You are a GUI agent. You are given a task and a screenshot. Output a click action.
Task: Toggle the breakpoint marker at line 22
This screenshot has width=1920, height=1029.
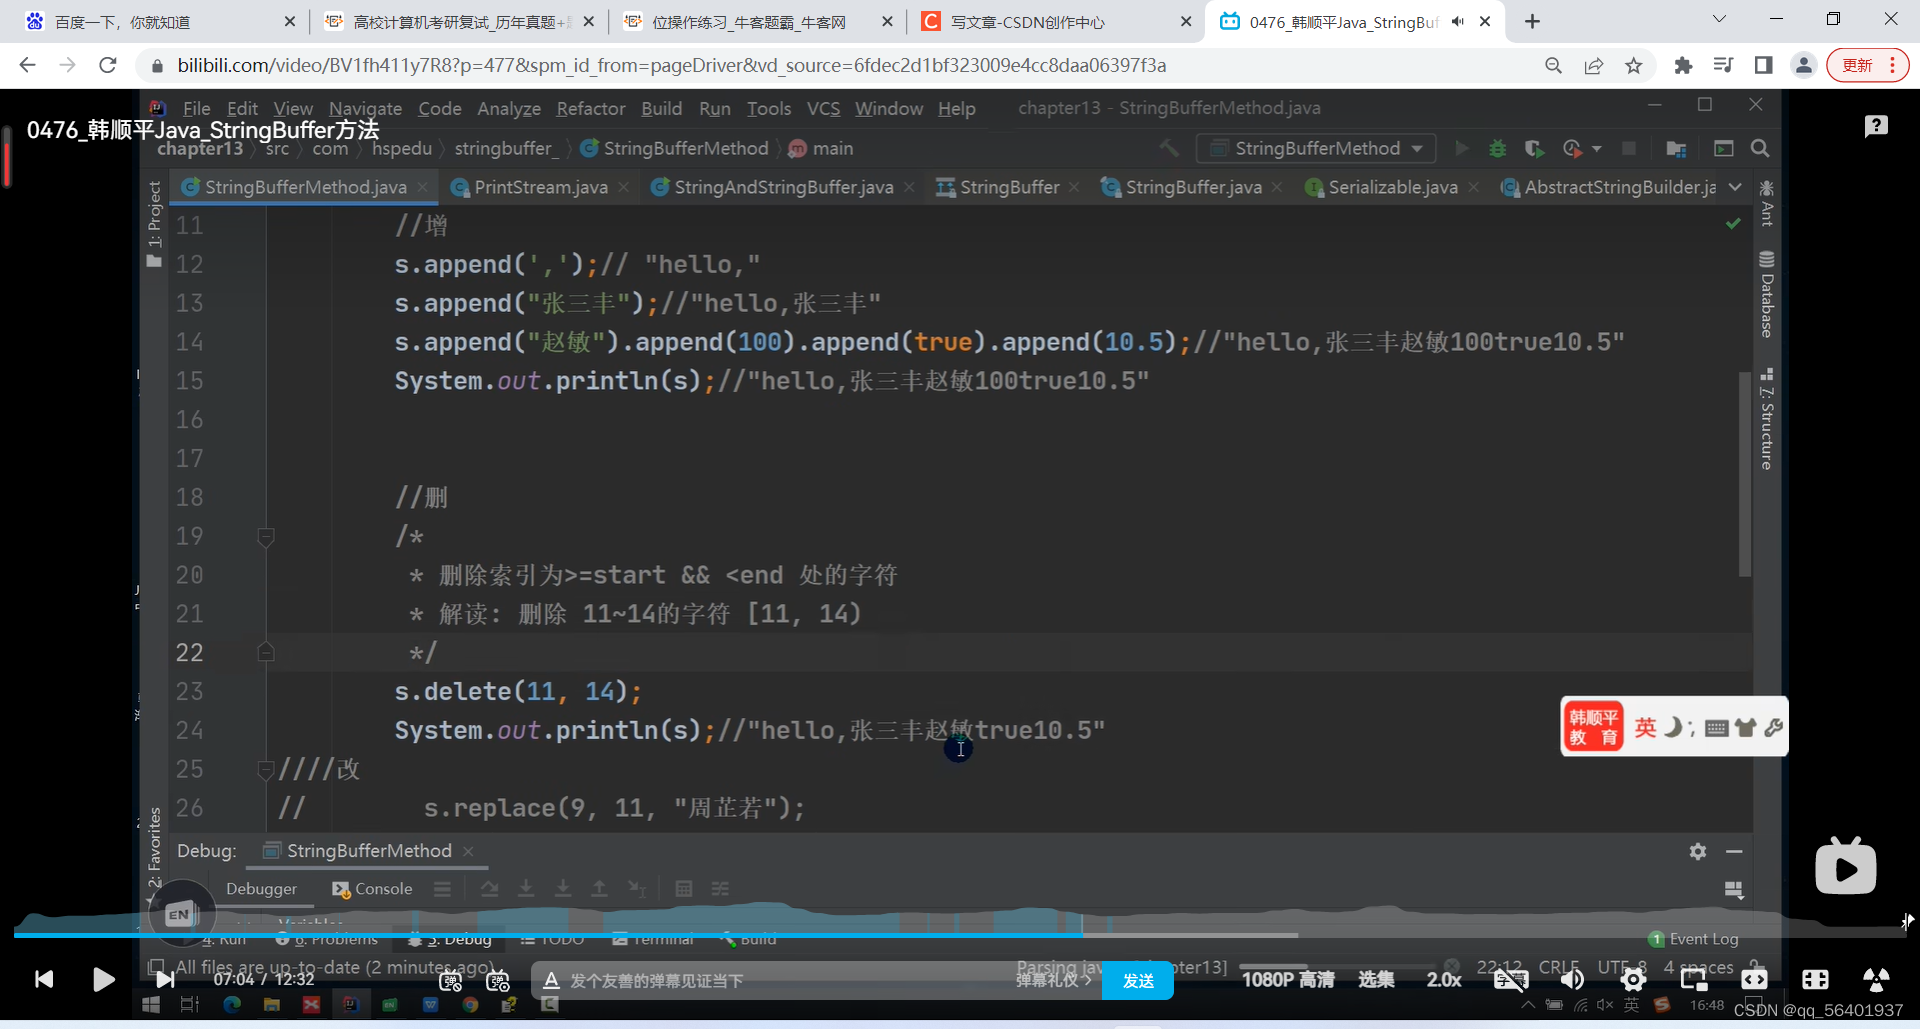(x=266, y=652)
